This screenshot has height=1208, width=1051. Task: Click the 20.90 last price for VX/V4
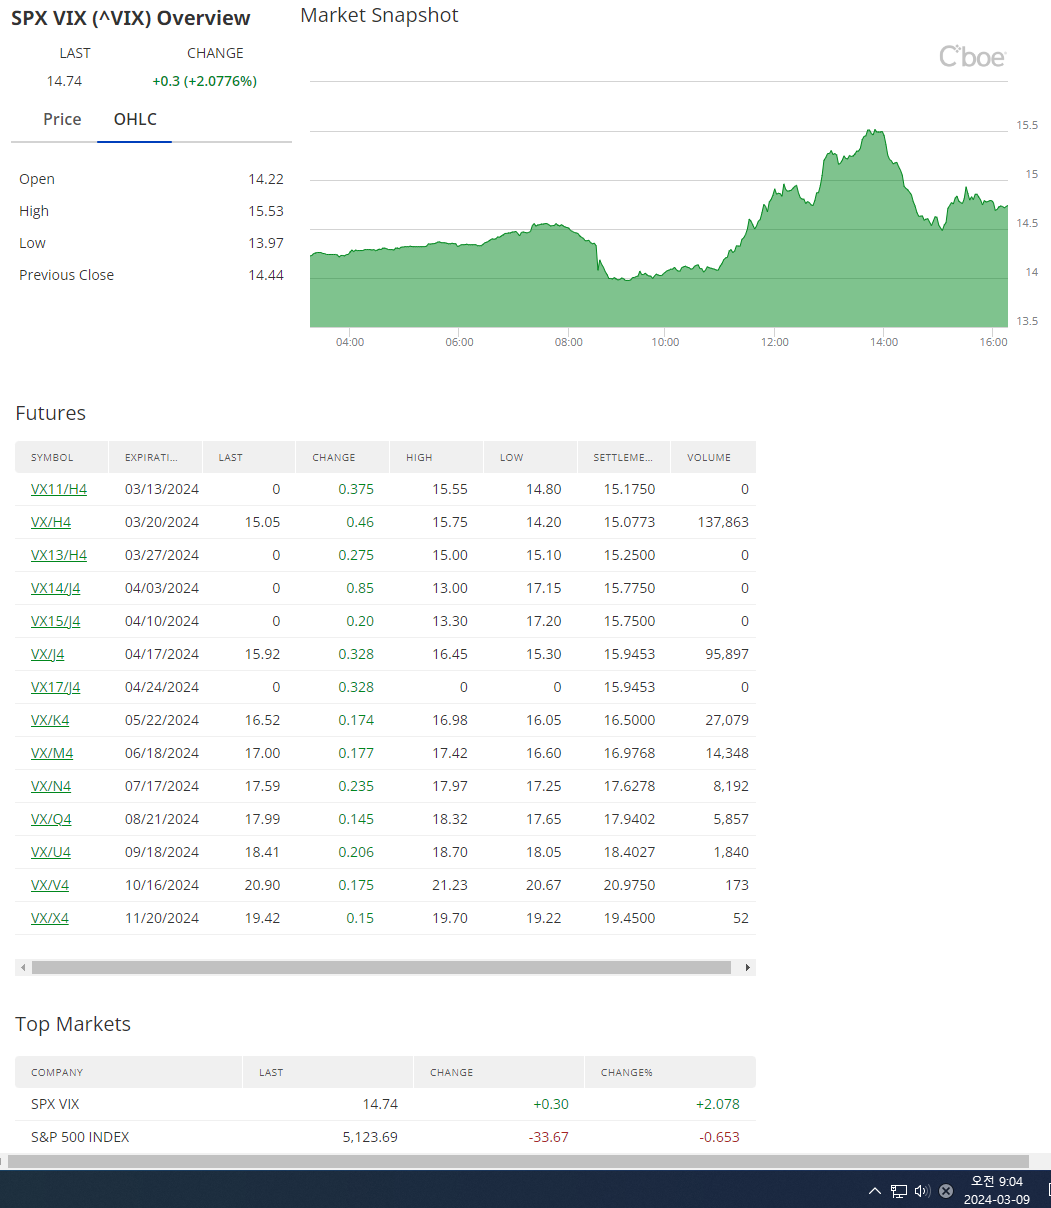(x=263, y=885)
